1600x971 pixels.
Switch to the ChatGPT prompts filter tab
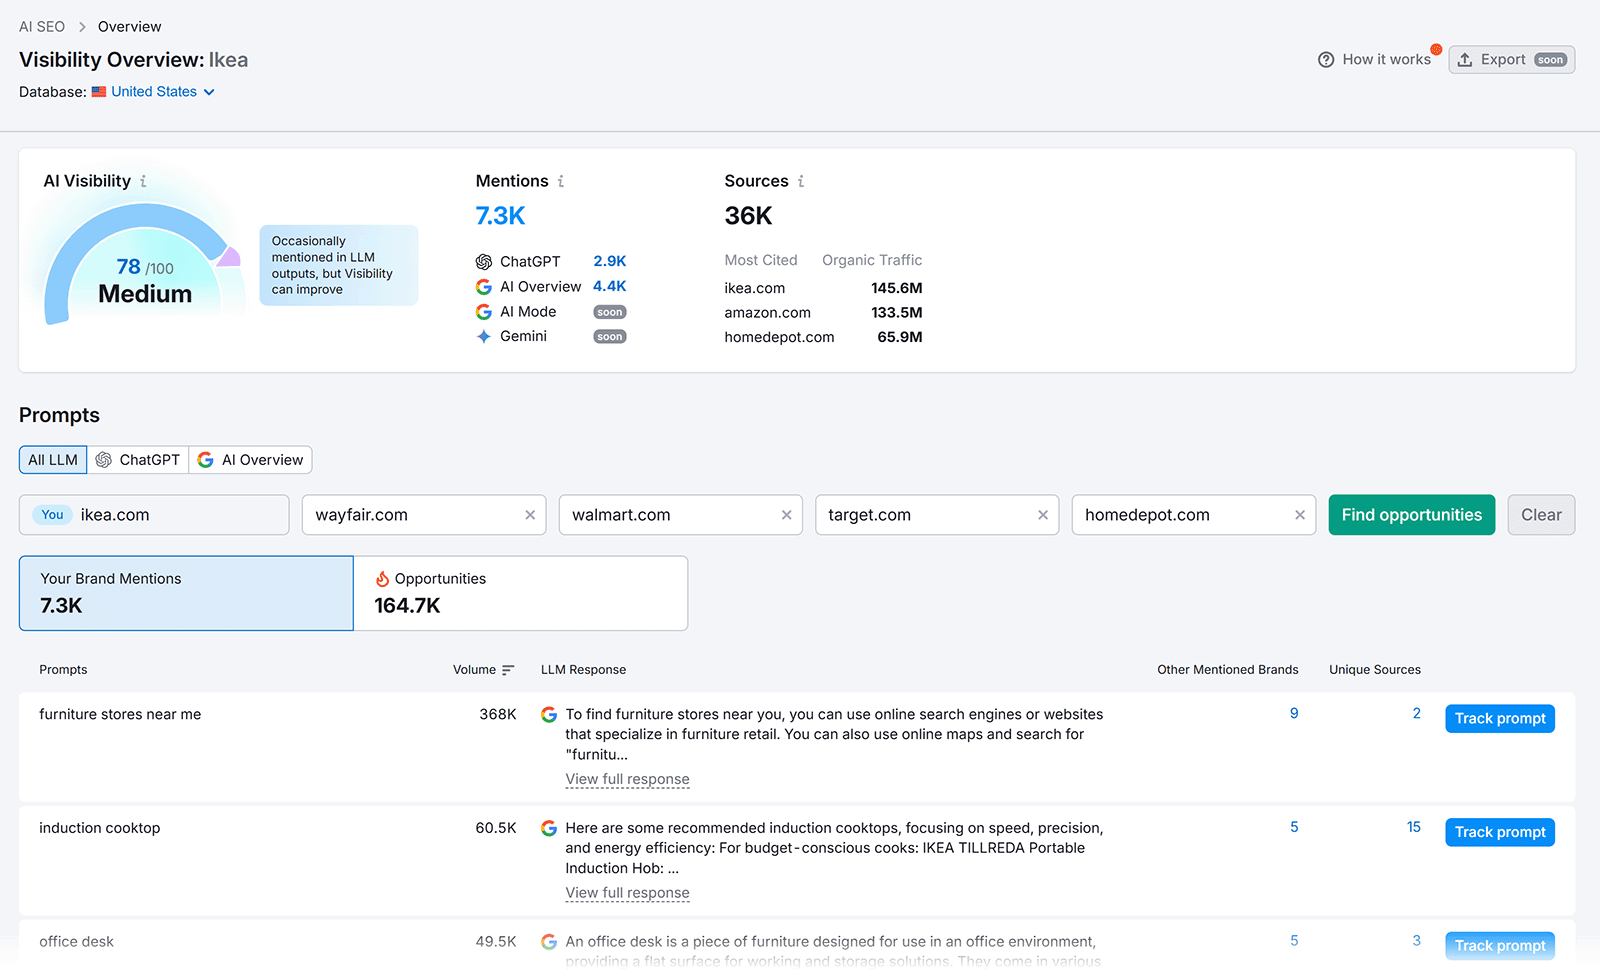pyautogui.click(x=138, y=459)
